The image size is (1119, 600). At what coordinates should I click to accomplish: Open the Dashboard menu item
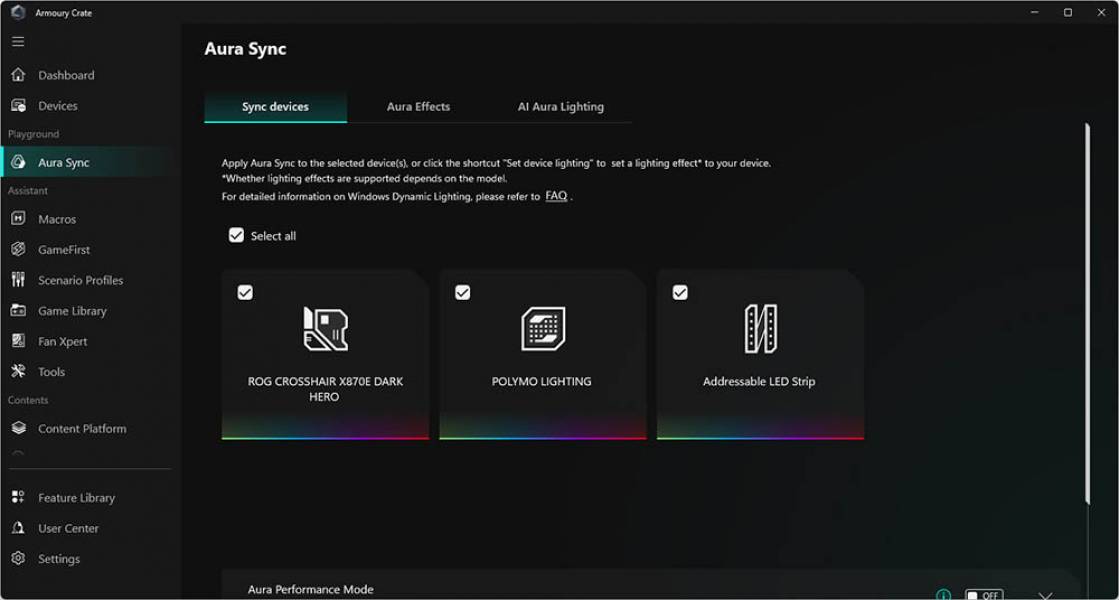click(x=66, y=75)
